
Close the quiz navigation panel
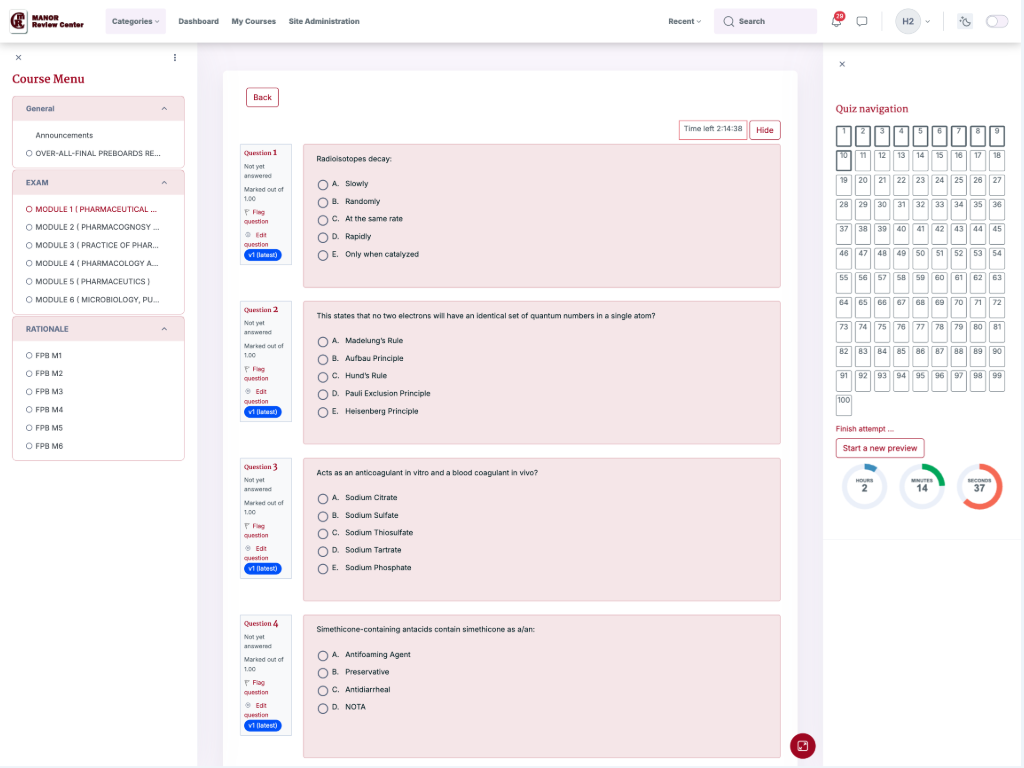[x=841, y=64]
